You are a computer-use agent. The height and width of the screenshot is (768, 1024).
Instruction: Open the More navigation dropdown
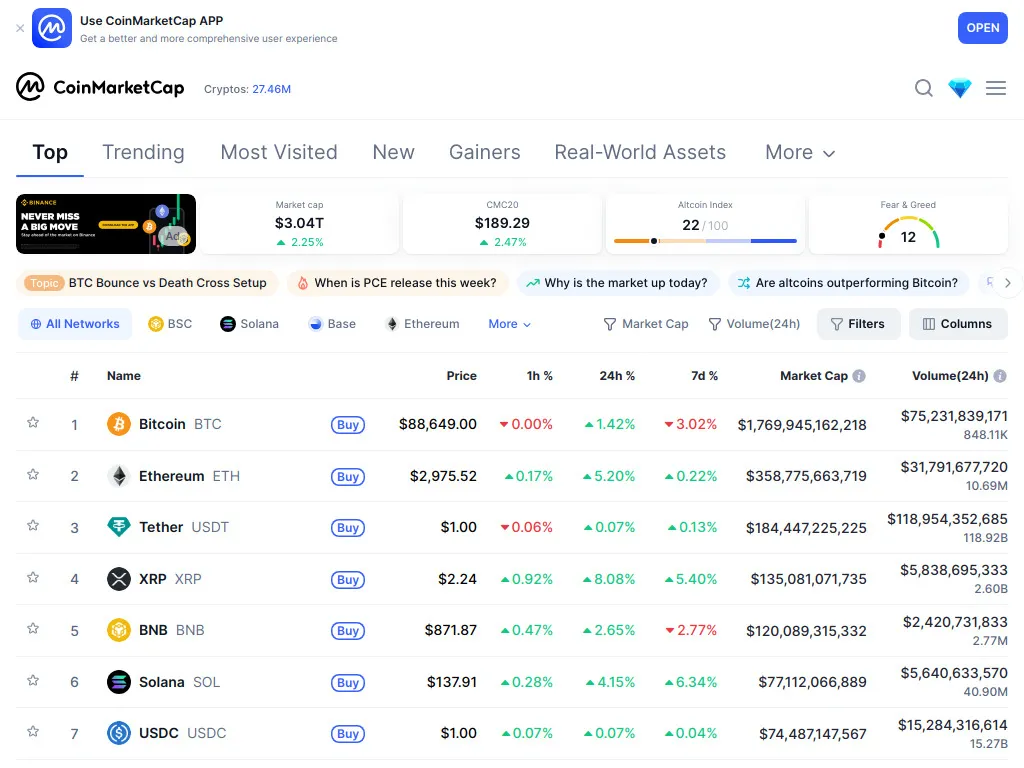click(798, 152)
